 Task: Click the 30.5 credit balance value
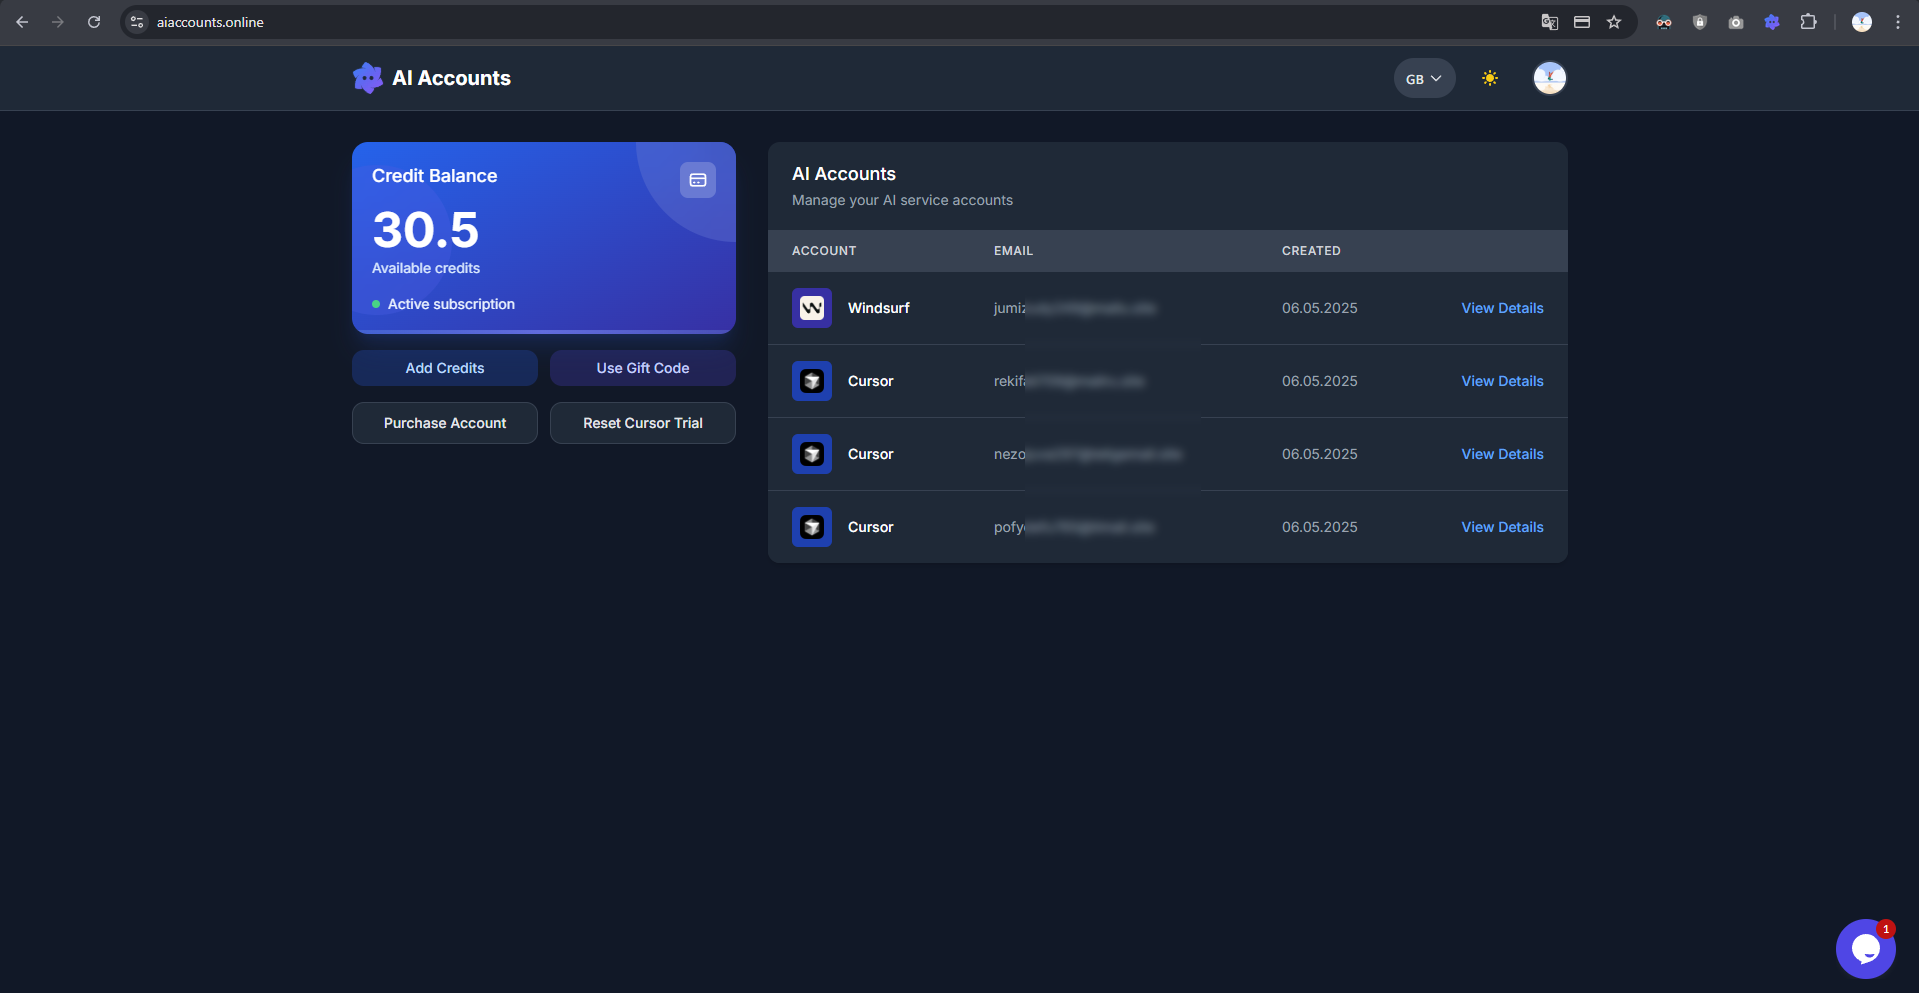coord(426,230)
